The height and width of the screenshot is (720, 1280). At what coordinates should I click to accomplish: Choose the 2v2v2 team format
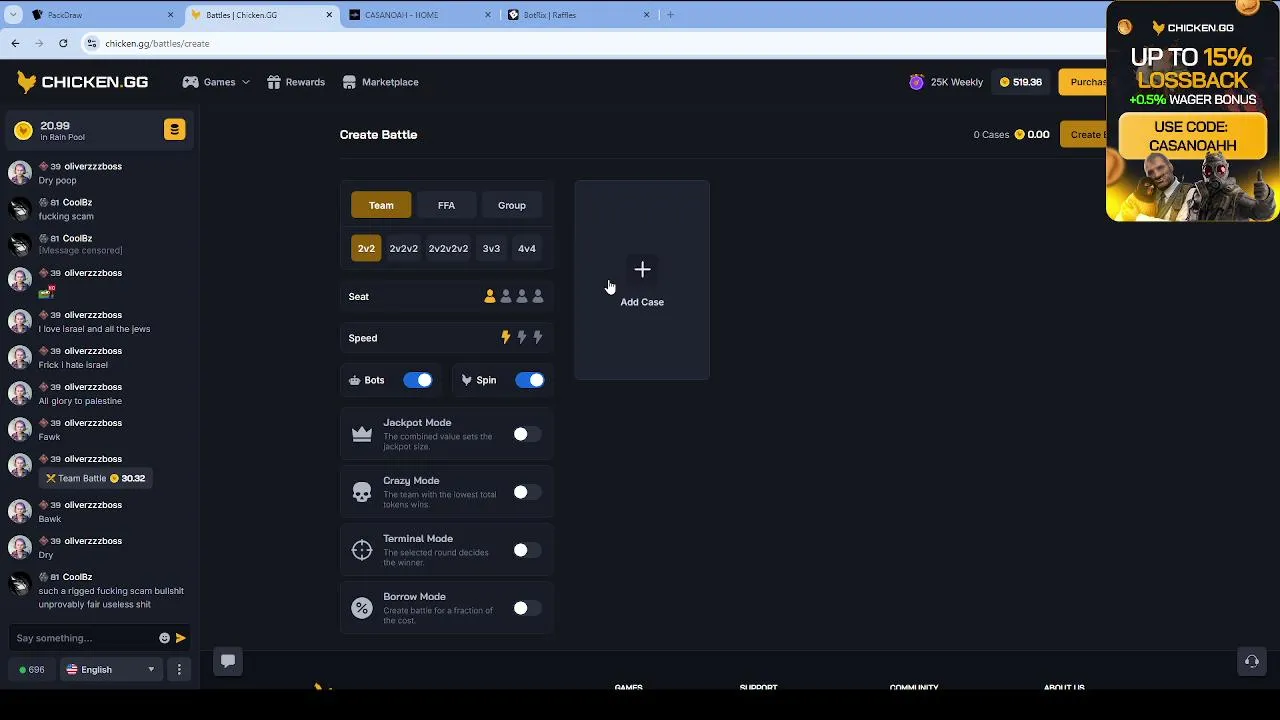pyautogui.click(x=404, y=248)
